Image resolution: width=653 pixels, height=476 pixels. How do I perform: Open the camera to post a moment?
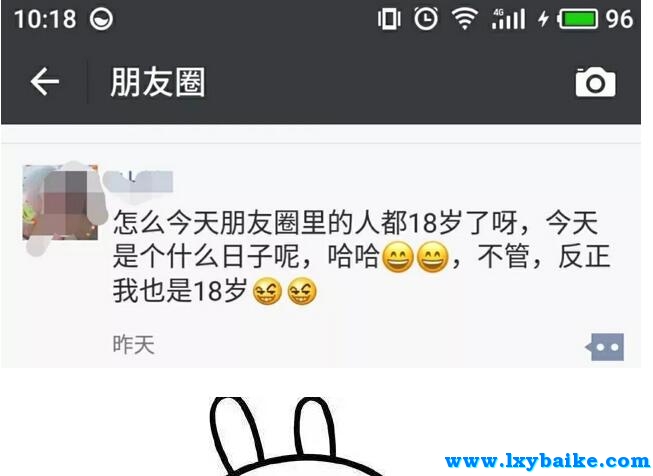coord(595,82)
